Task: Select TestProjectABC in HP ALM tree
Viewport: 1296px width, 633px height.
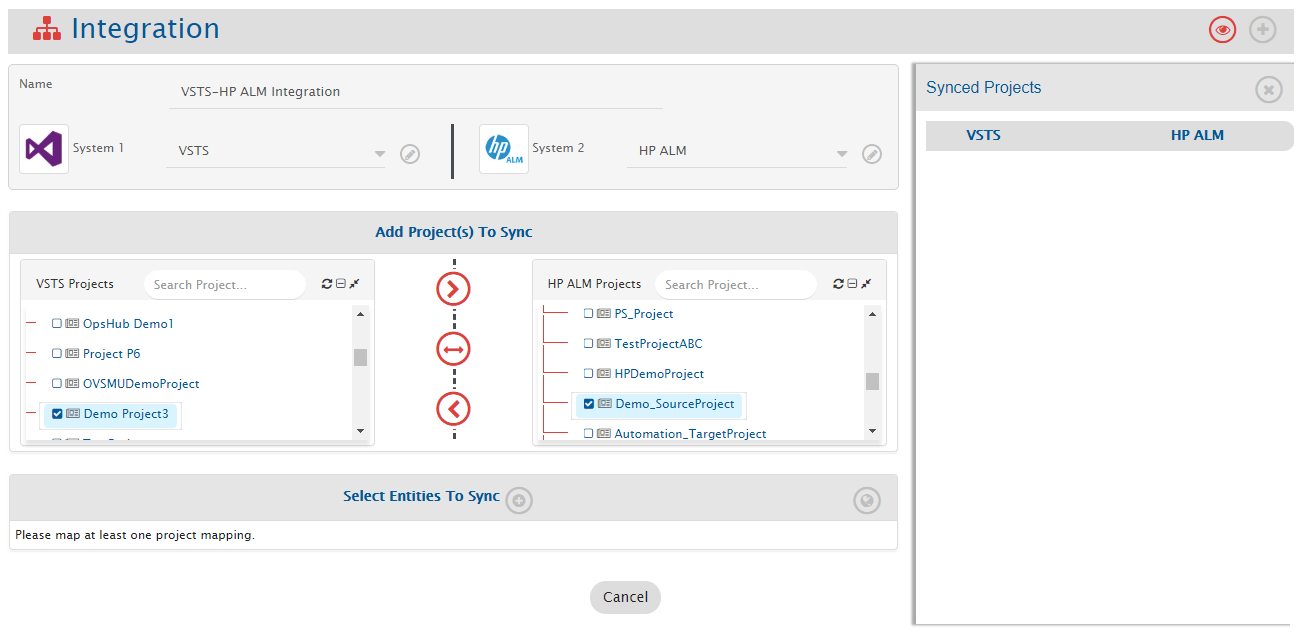Action: click(658, 344)
